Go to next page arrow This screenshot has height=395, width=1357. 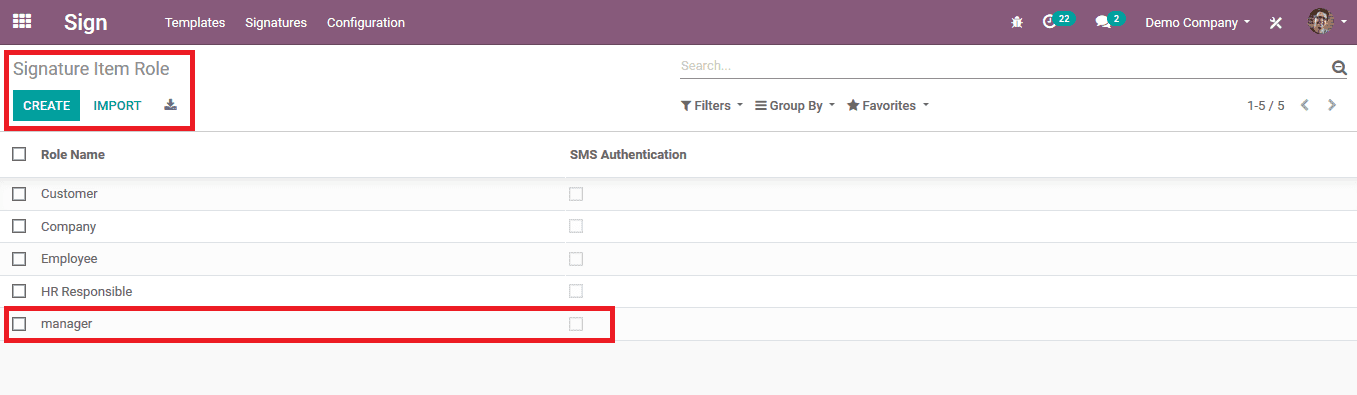pyautogui.click(x=1332, y=105)
